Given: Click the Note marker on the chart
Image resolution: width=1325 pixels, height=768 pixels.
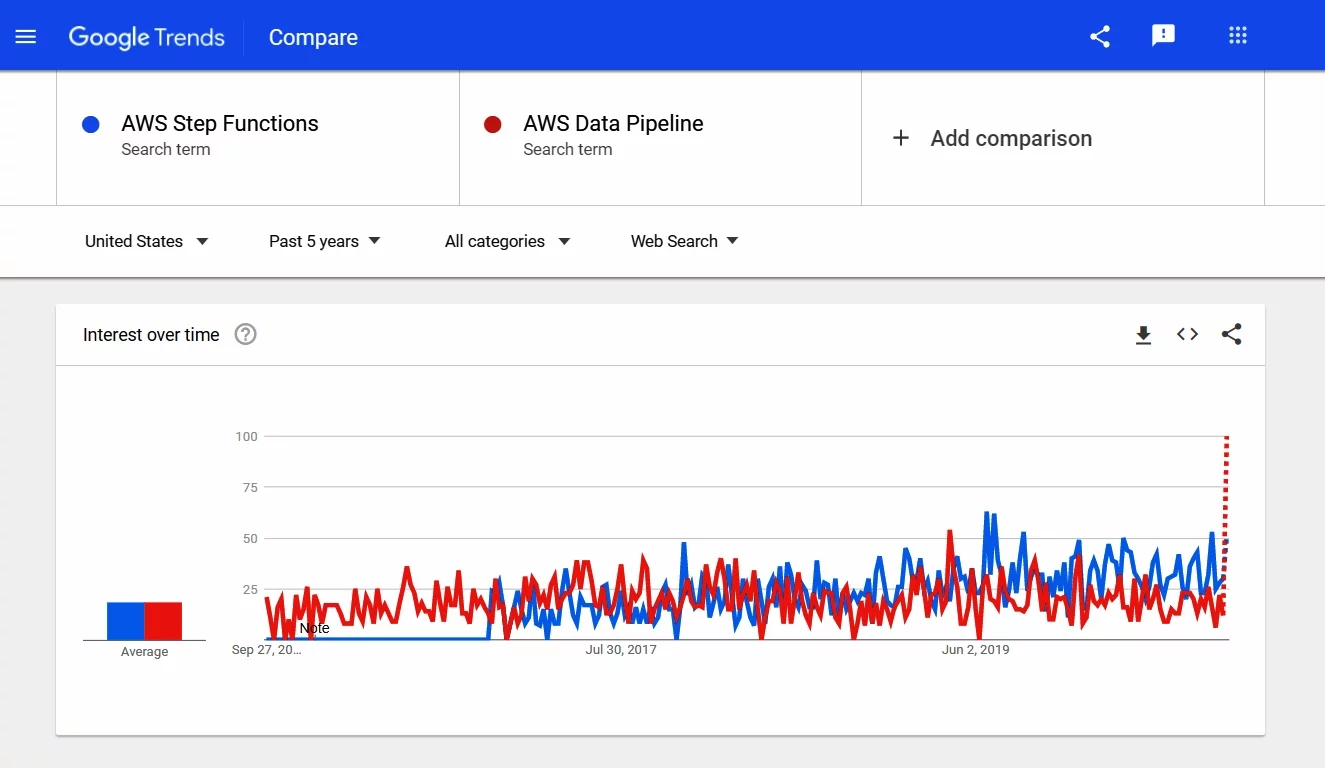Looking at the screenshot, I should click(x=314, y=628).
